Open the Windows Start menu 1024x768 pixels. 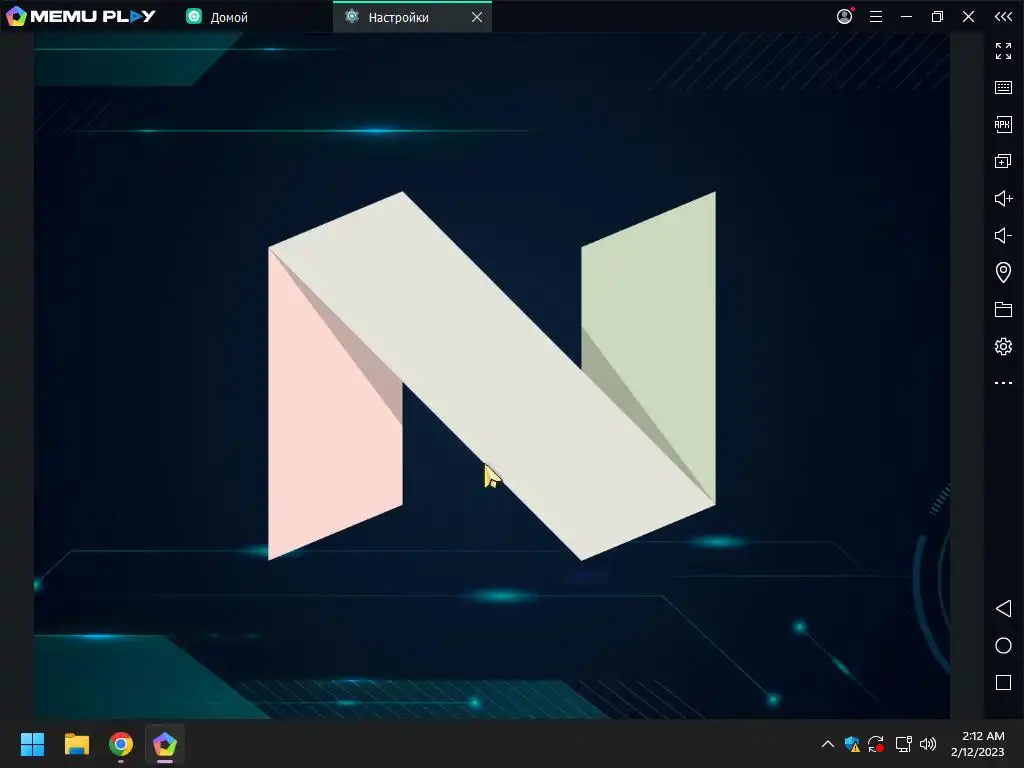[32, 744]
